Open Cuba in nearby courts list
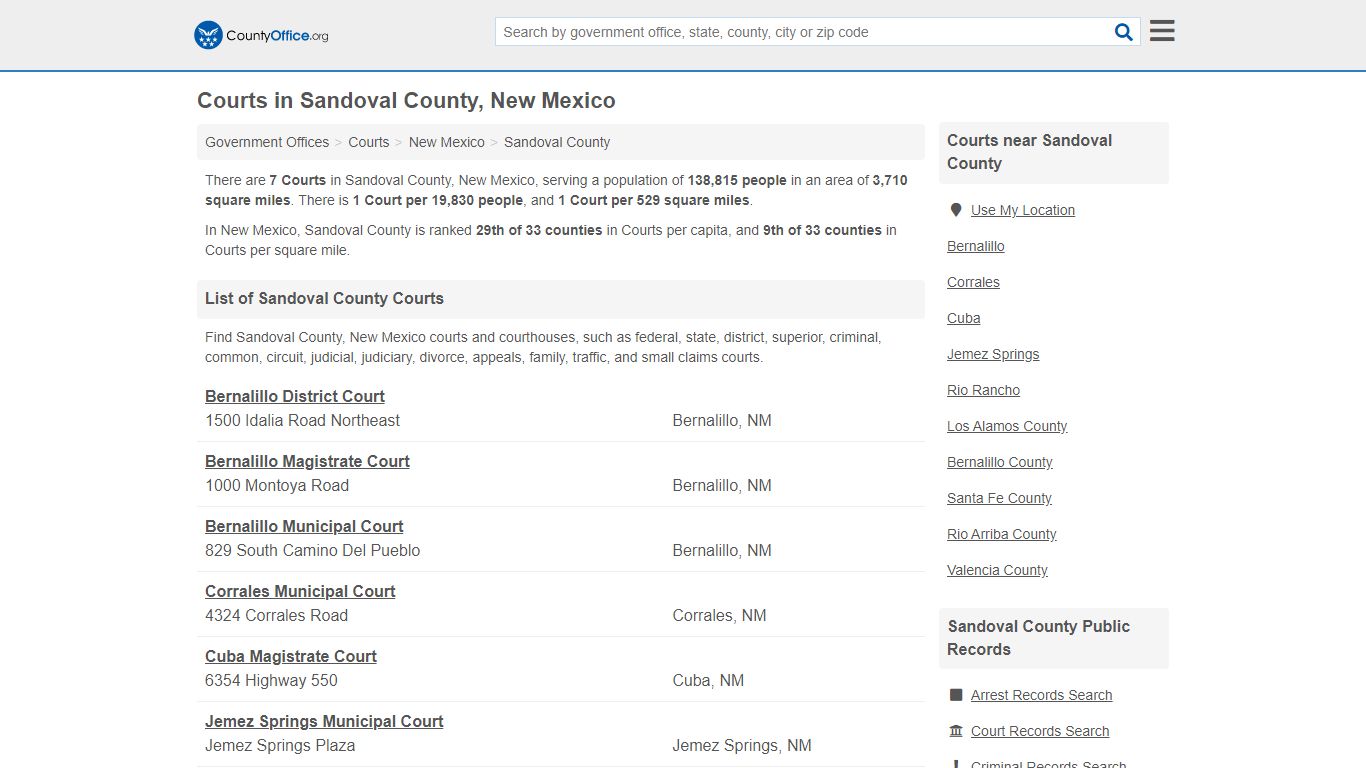This screenshot has width=1366, height=768. (964, 318)
